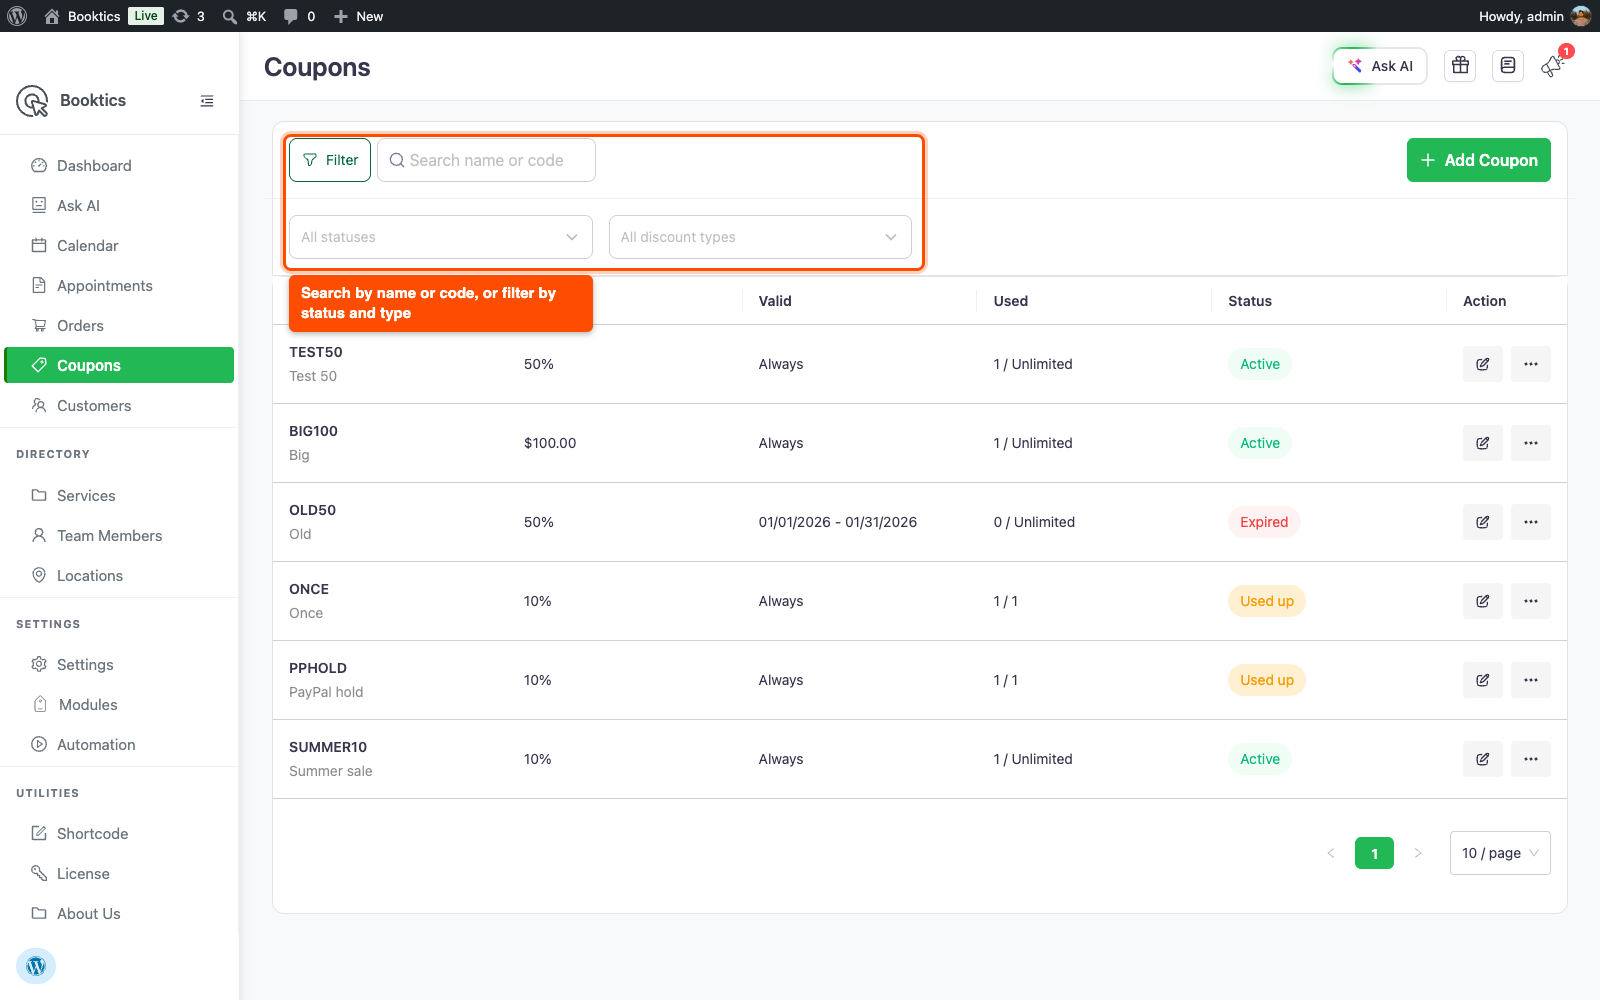This screenshot has width=1600, height=1000.
Task: Click the WordPress logo in admin bar
Action: point(17,16)
